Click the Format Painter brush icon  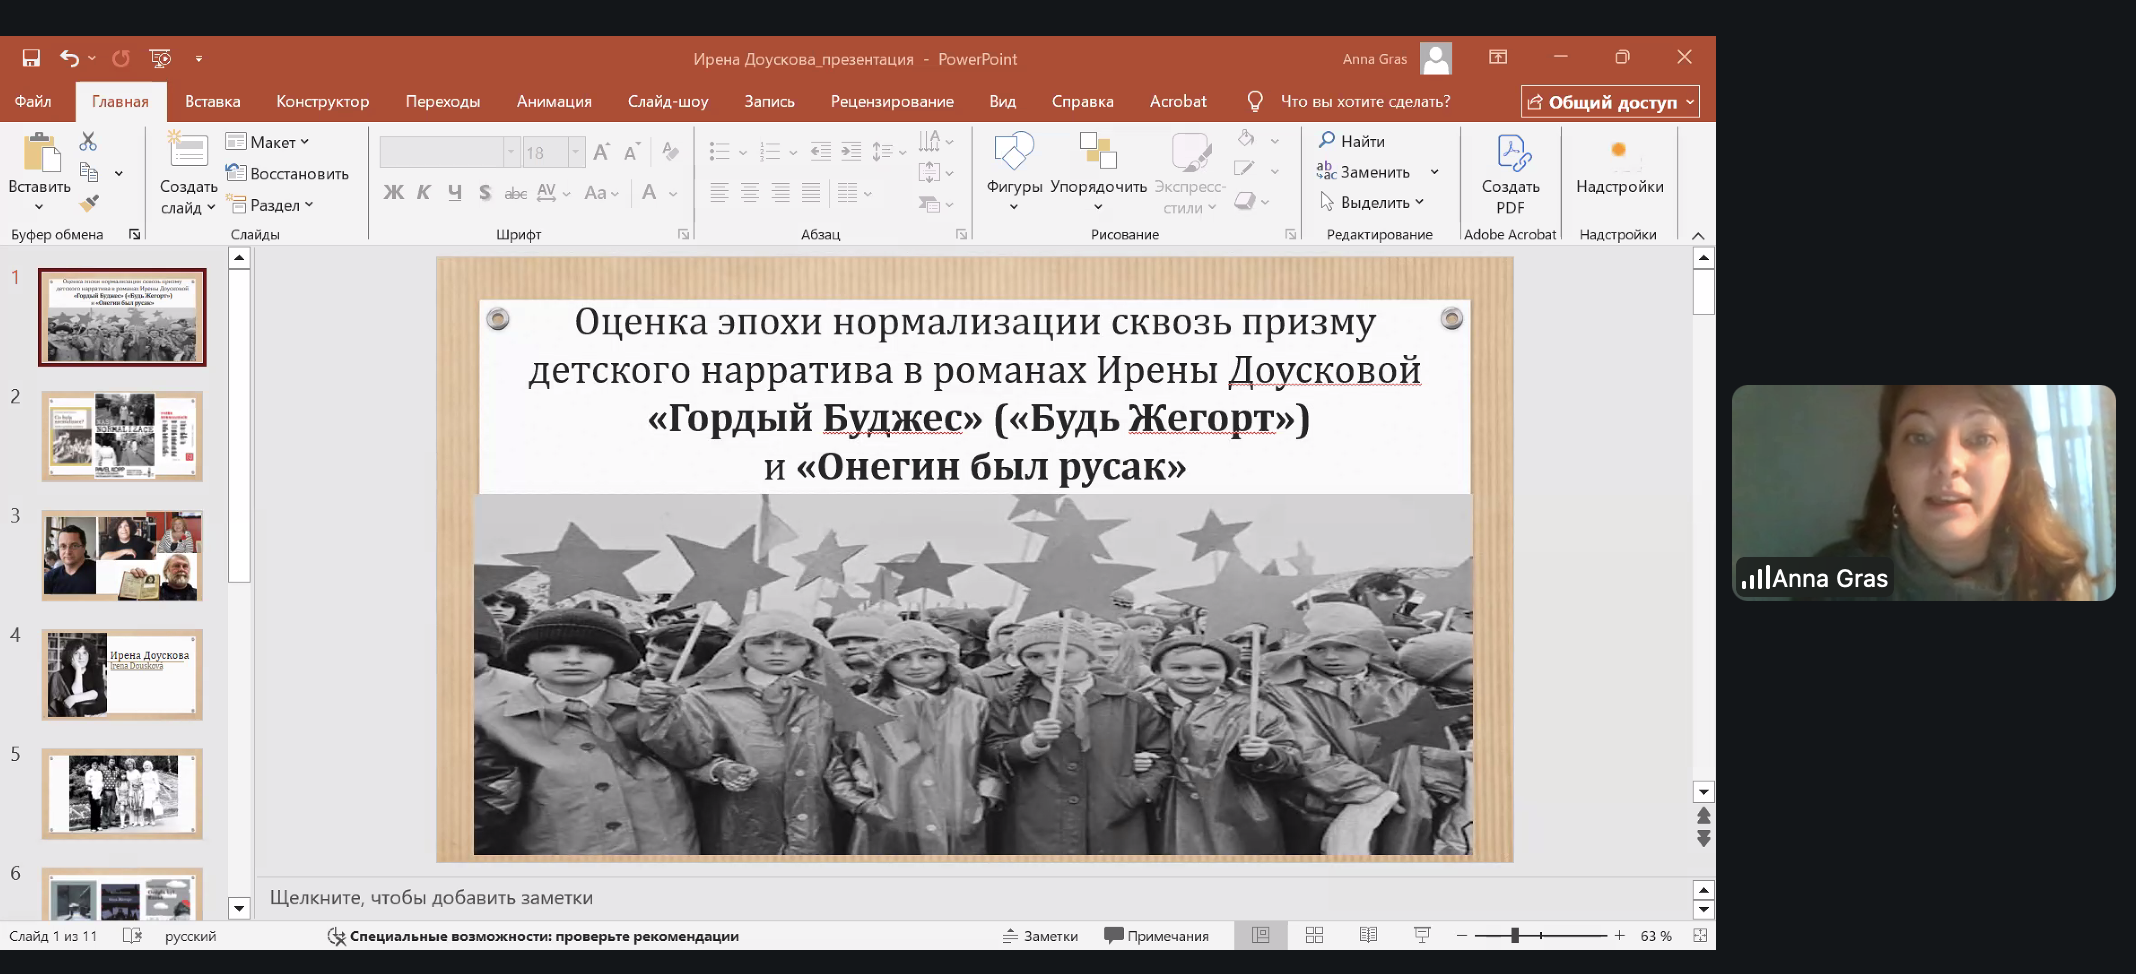(89, 203)
